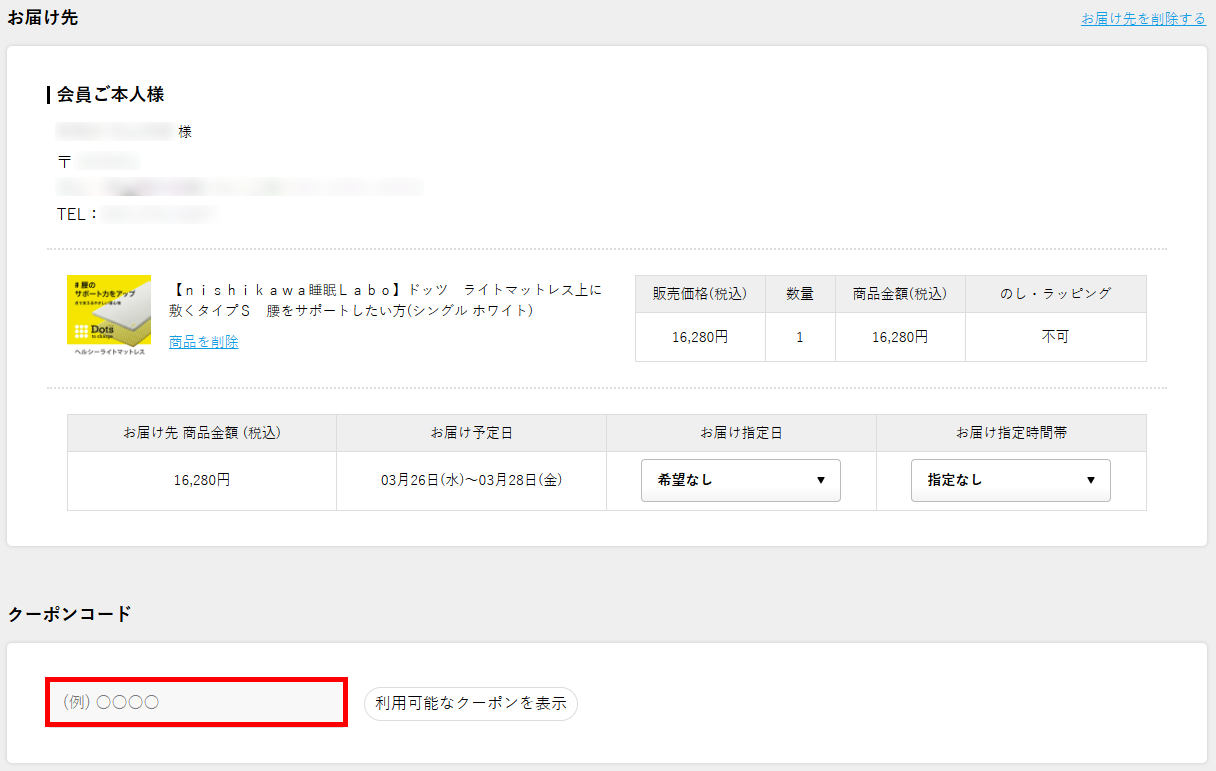
Task: Click the quantity value 1 cell
Action: (x=800, y=337)
